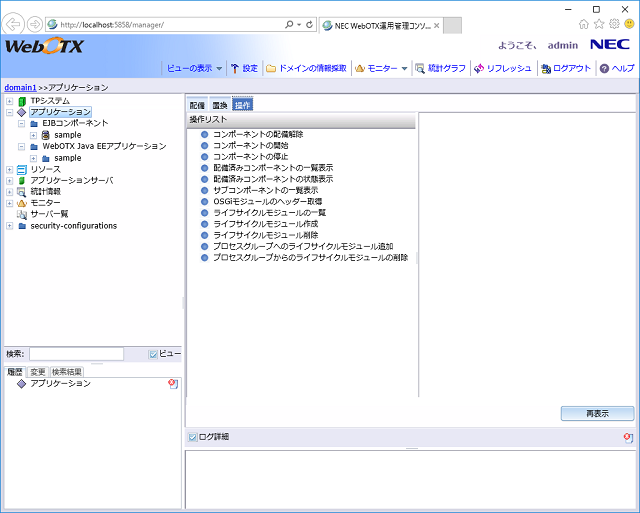Viewport: 640px width, 513px height.
Task: Switch to the 検索結果 tab
Action: (68, 372)
